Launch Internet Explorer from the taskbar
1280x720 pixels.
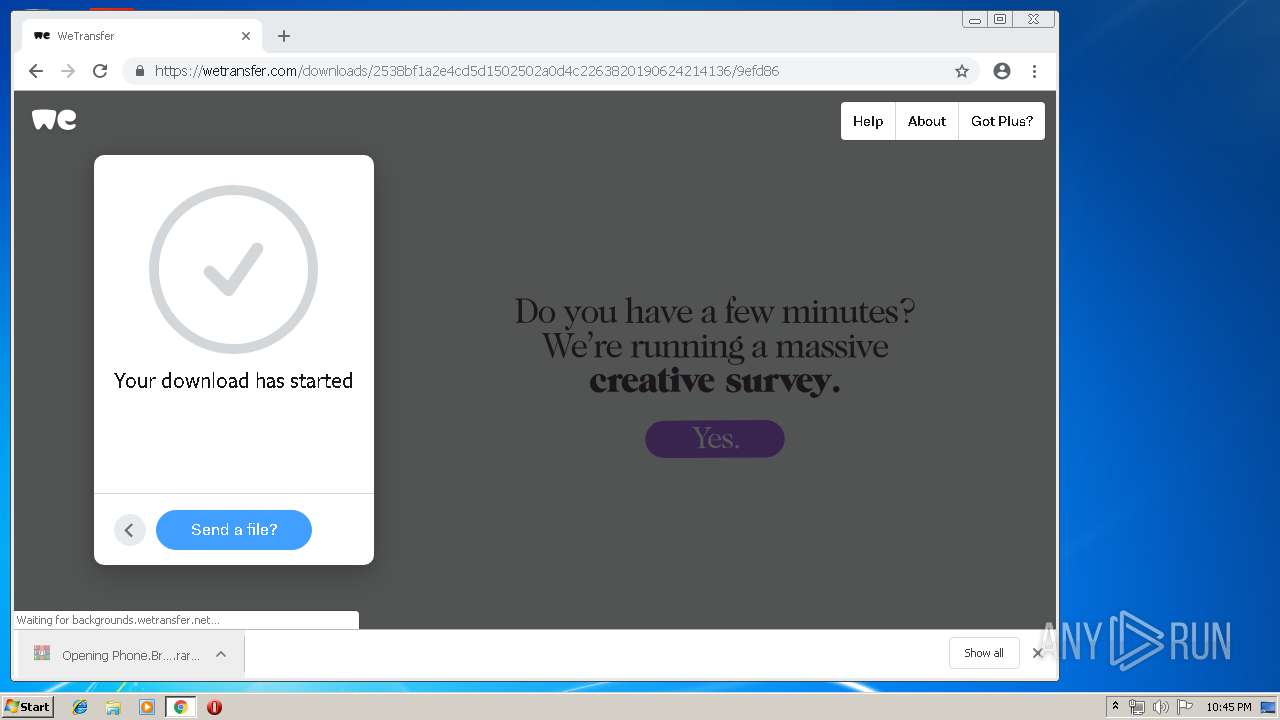(x=80, y=707)
